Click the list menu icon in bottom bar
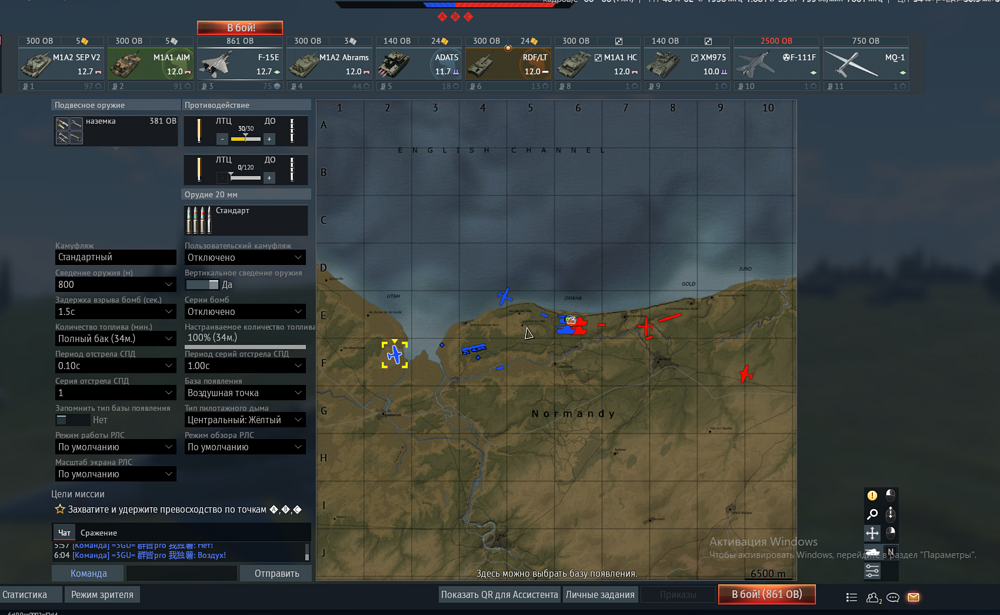 pos(851,597)
